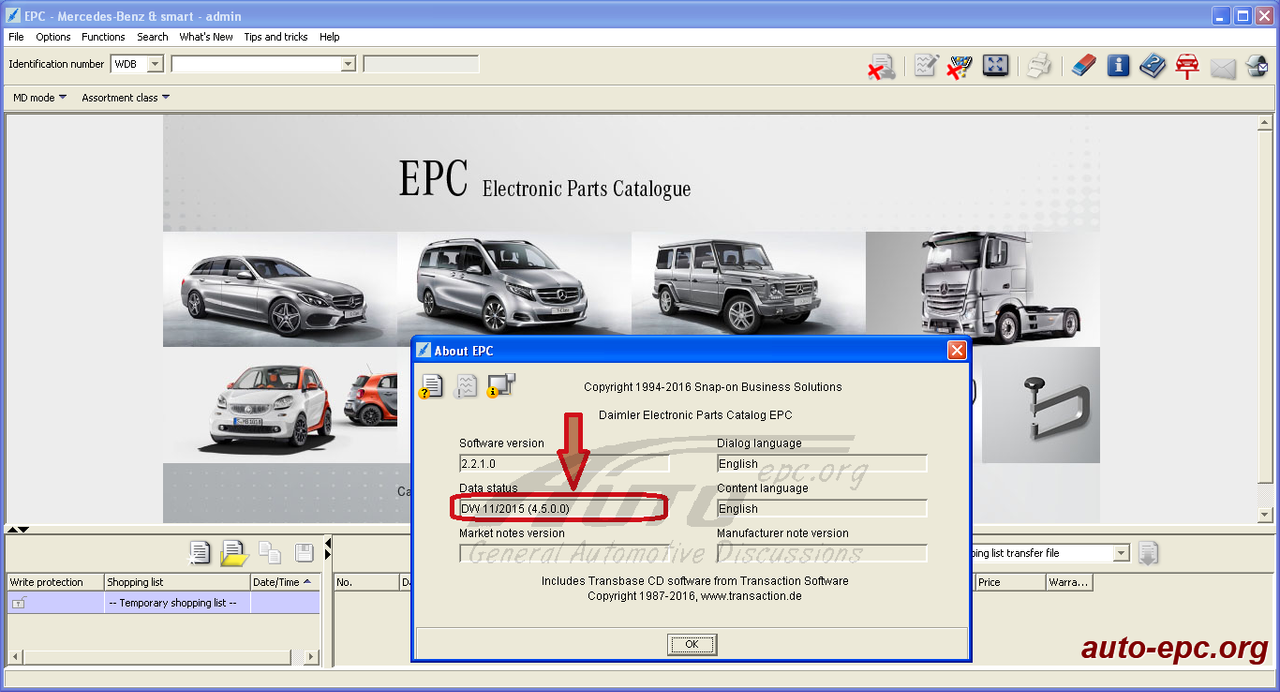Click the greyed notes icon in About EPC
The image size is (1280, 692).
pyautogui.click(x=465, y=385)
